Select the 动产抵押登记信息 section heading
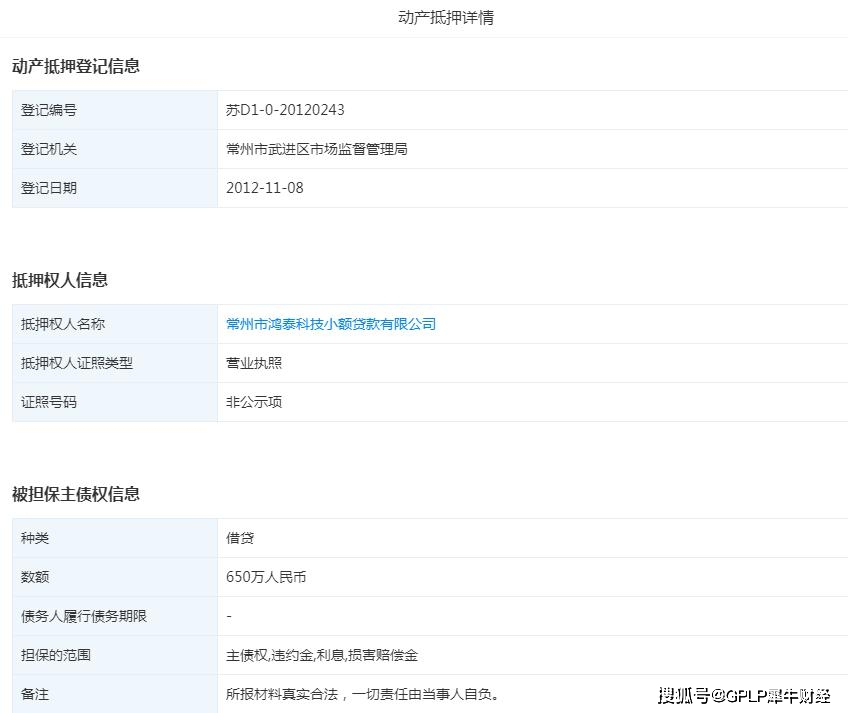This screenshot has width=848, height=713. point(76,66)
